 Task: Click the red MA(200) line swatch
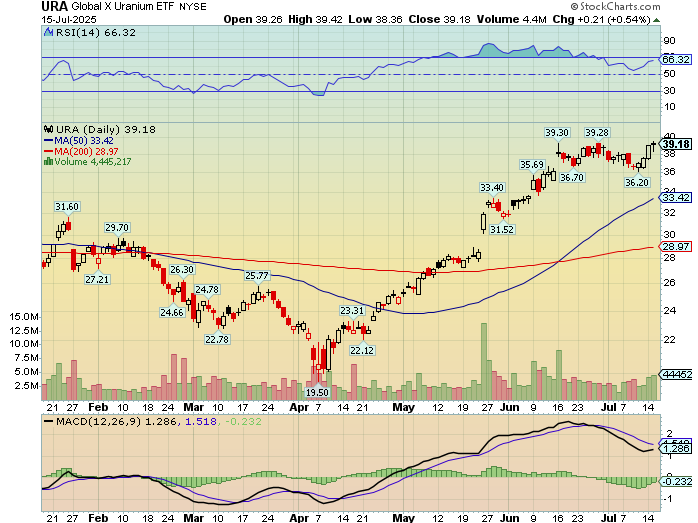point(48,151)
